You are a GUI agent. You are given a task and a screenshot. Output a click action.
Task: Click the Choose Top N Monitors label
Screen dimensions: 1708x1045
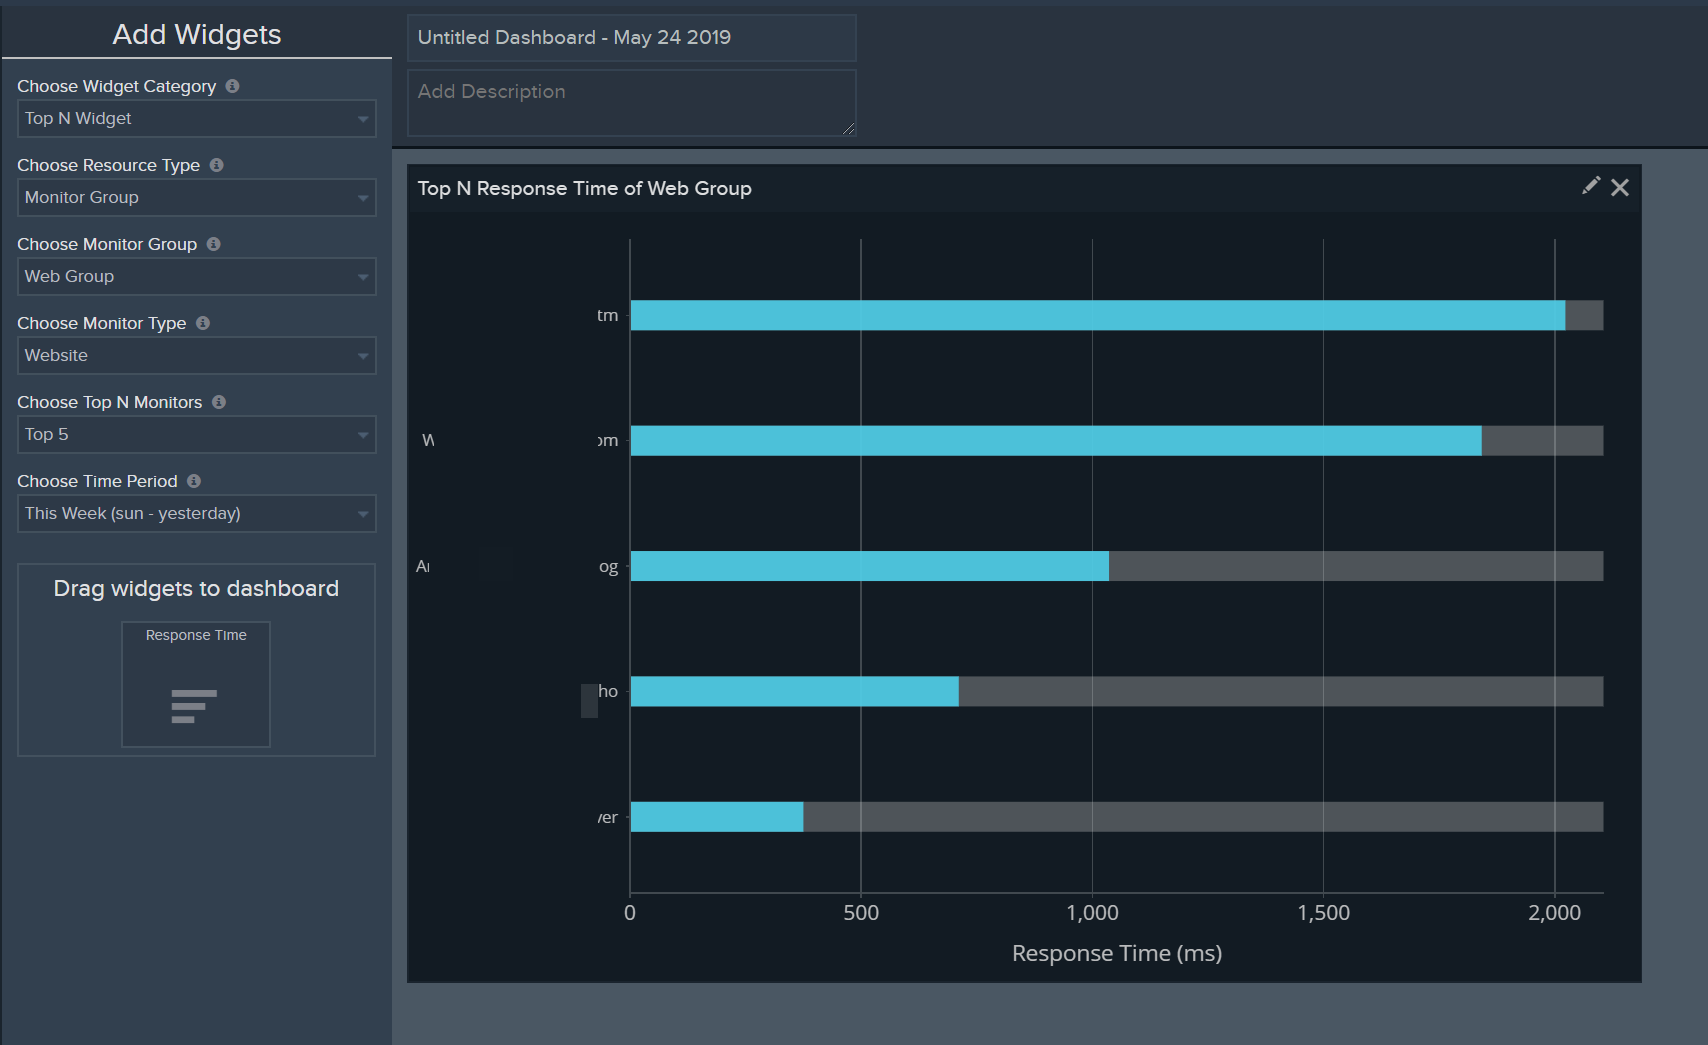pyautogui.click(x=109, y=402)
